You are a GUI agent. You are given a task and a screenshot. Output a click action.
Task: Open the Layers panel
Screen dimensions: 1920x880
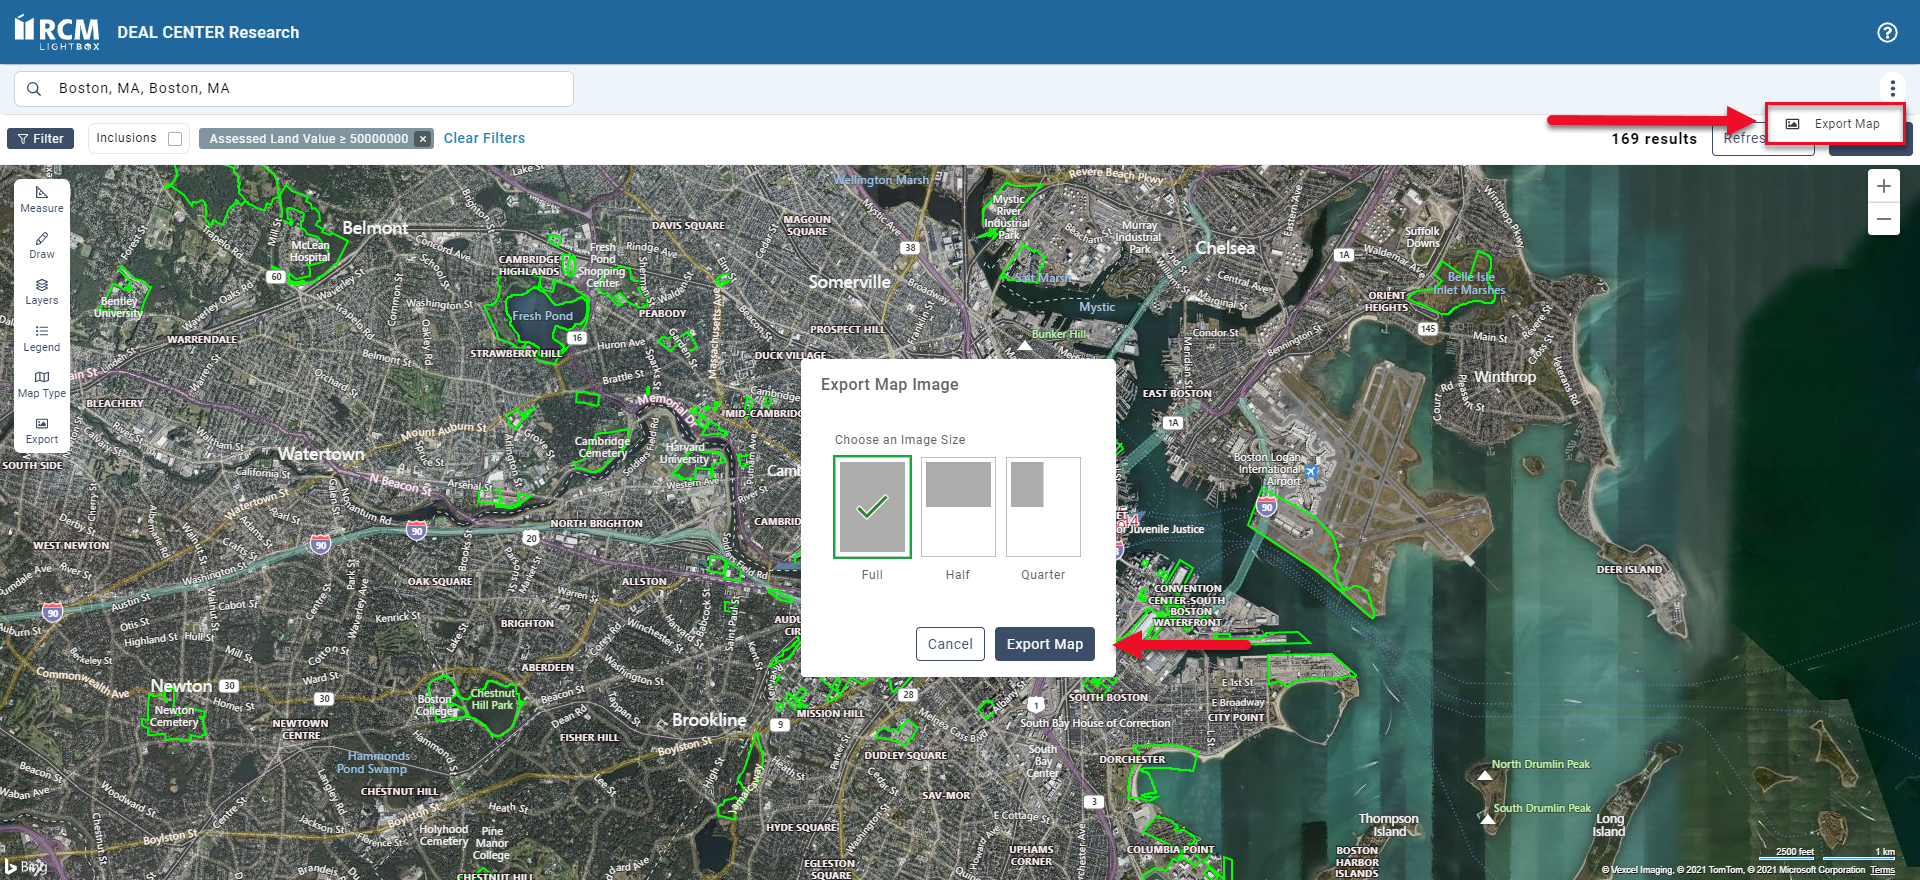pyautogui.click(x=42, y=291)
